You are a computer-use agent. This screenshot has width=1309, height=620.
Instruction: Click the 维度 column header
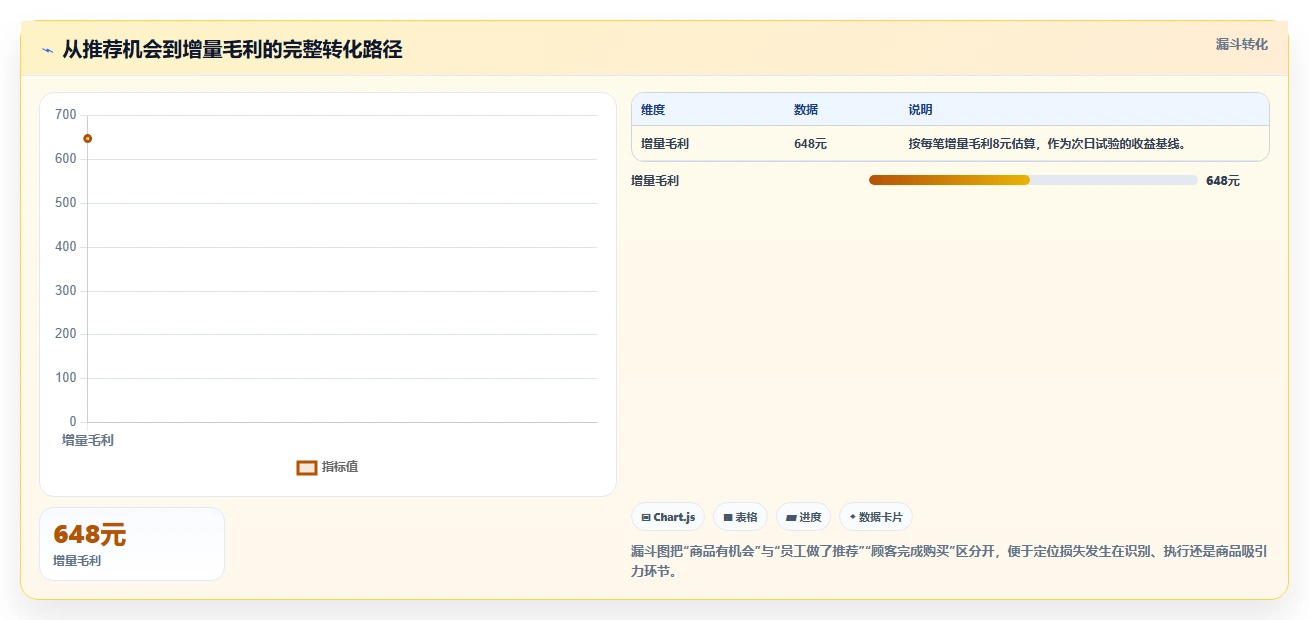(x=653, y=110)
